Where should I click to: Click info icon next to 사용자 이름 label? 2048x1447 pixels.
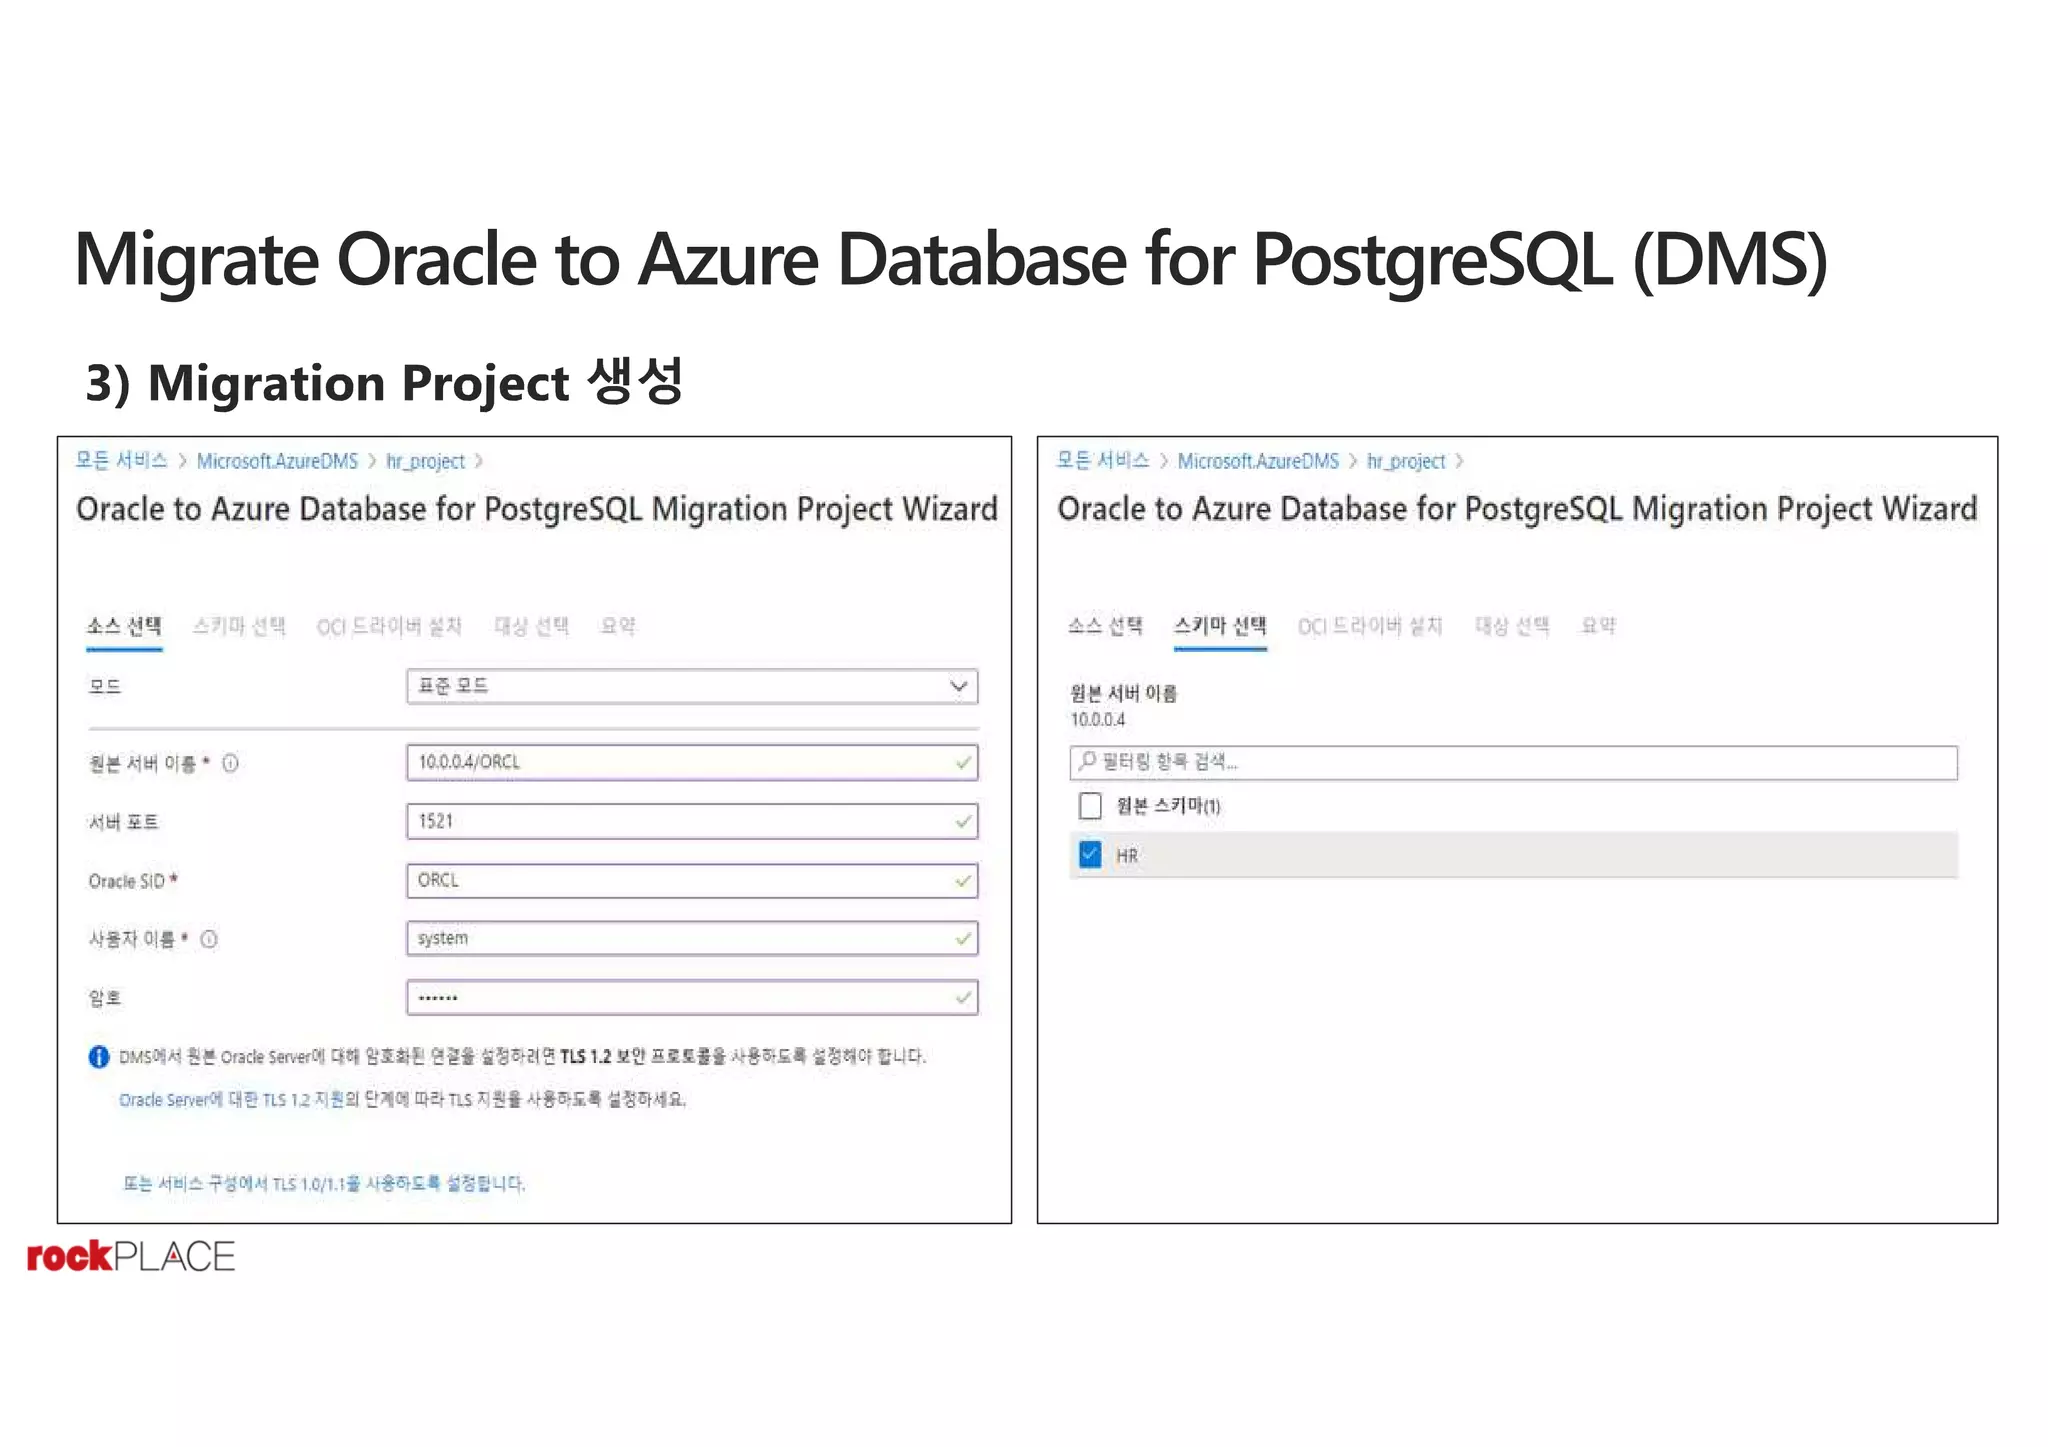209,939
